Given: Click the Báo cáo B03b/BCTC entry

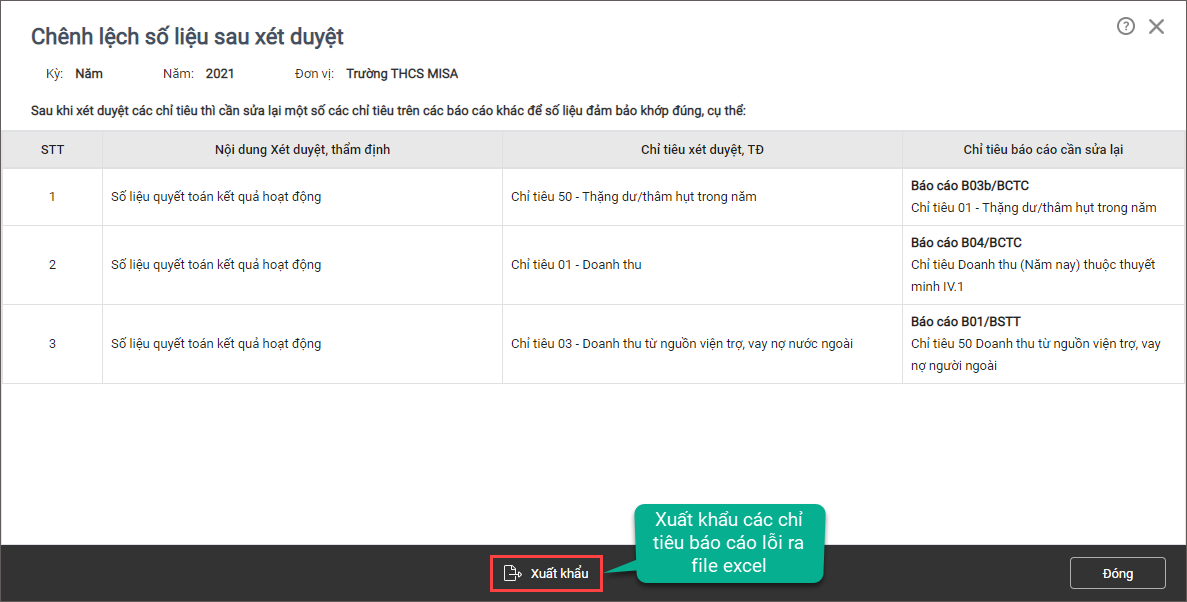Looking at the screenshot, I should pos(970,186).
